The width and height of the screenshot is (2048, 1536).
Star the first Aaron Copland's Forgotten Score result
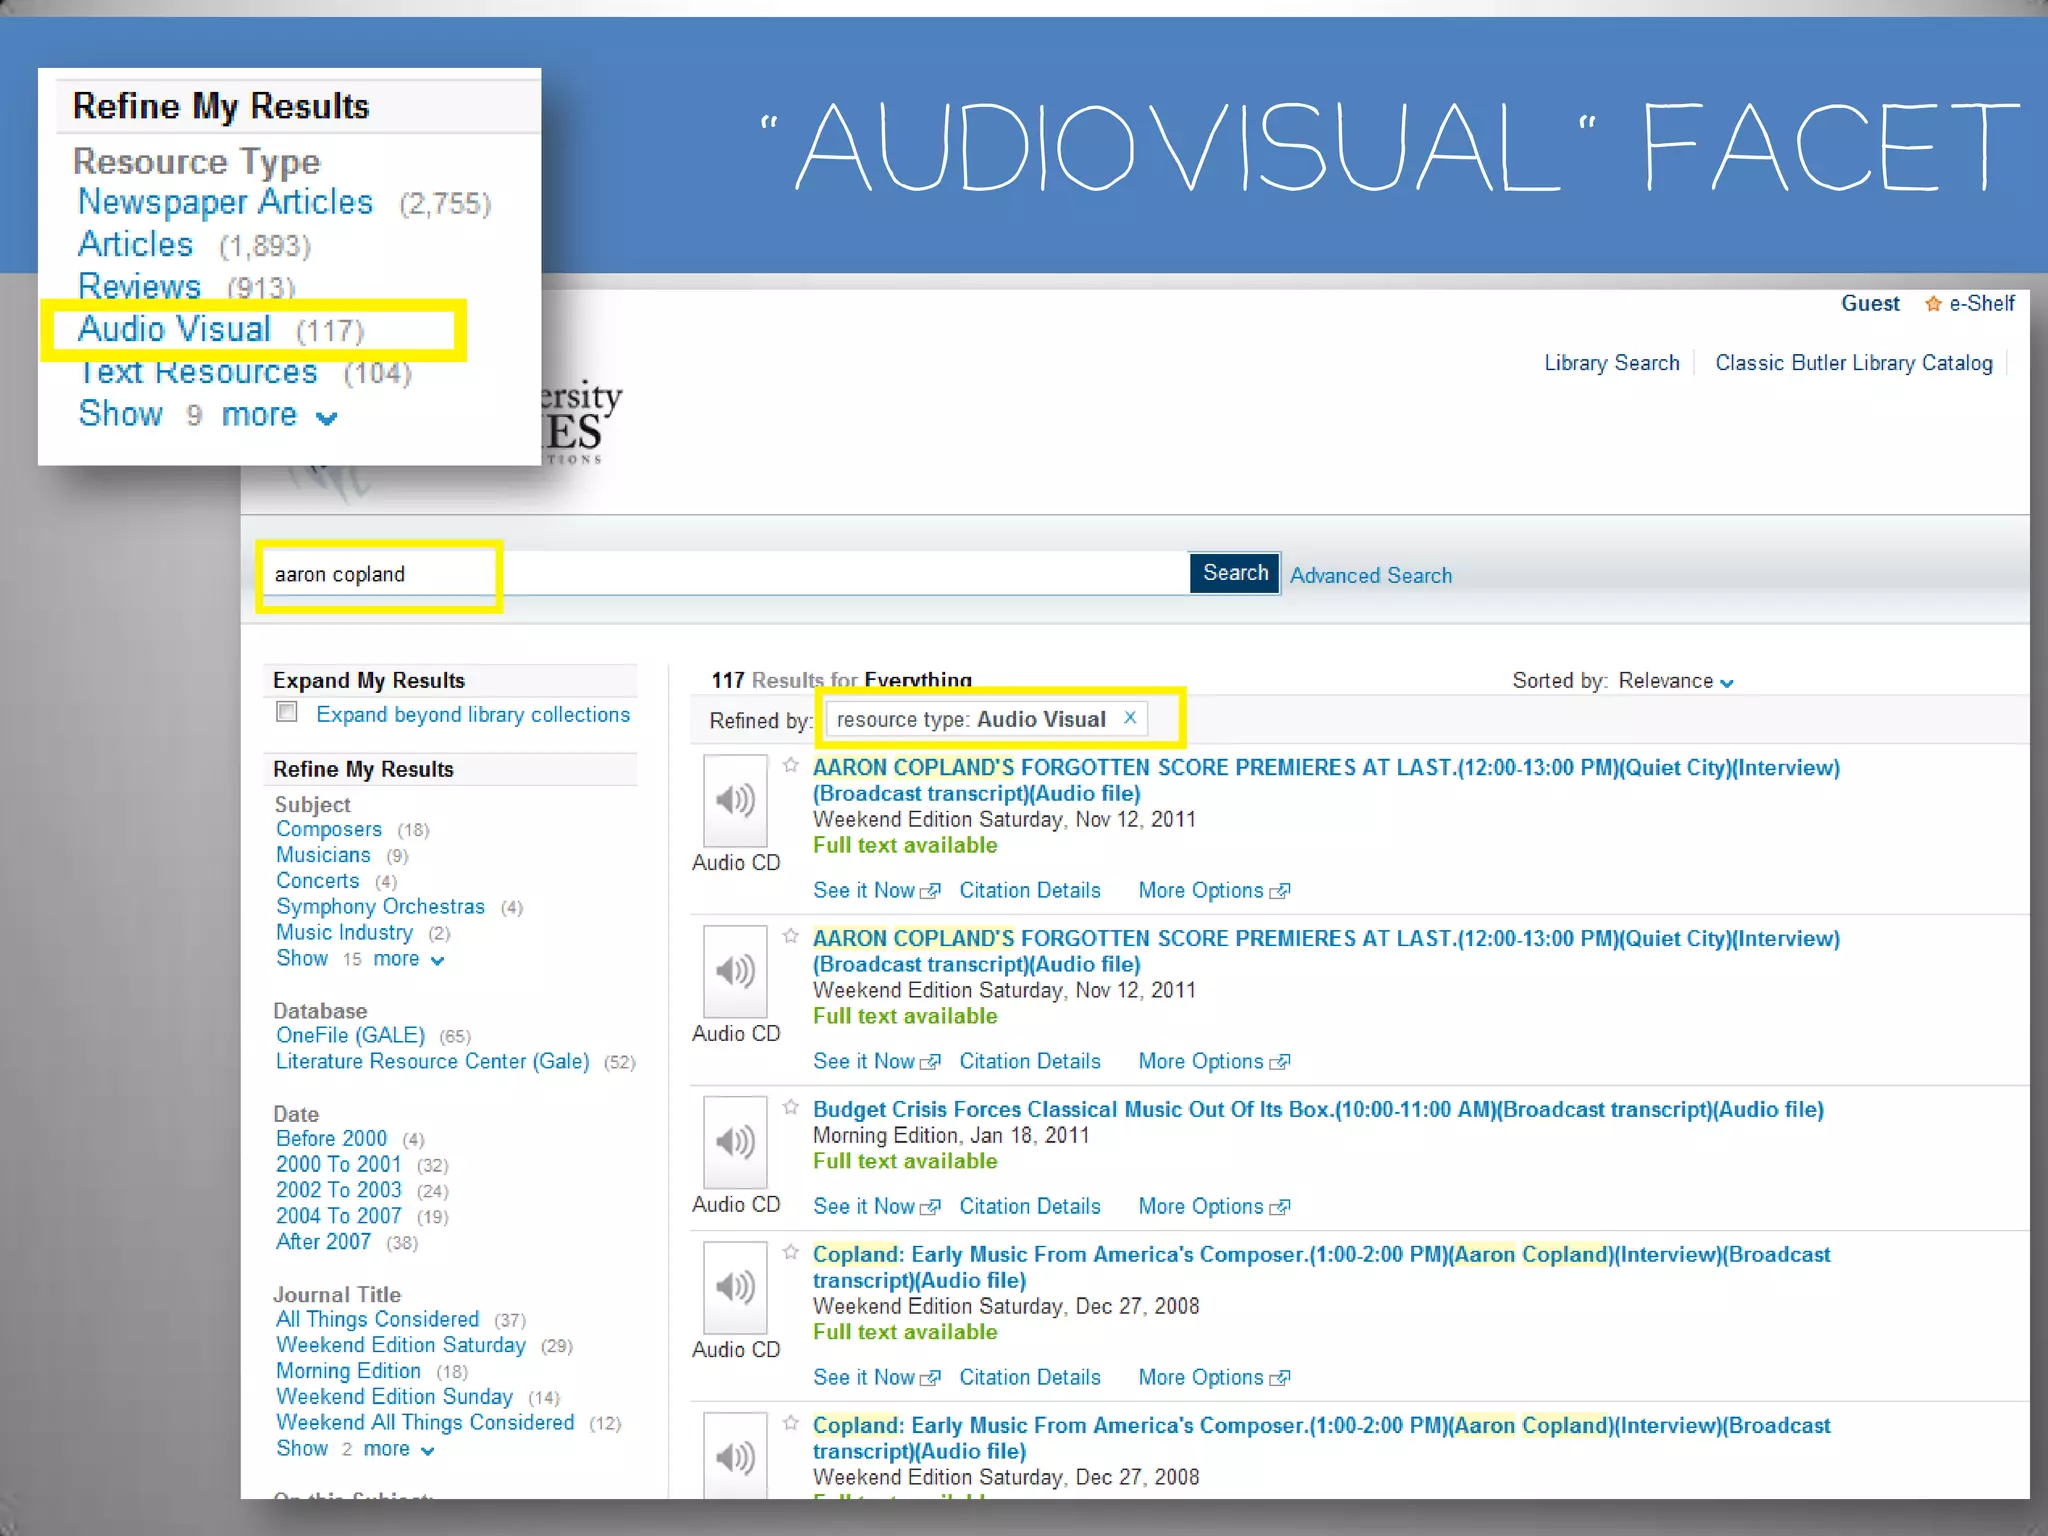pos(791,766)
